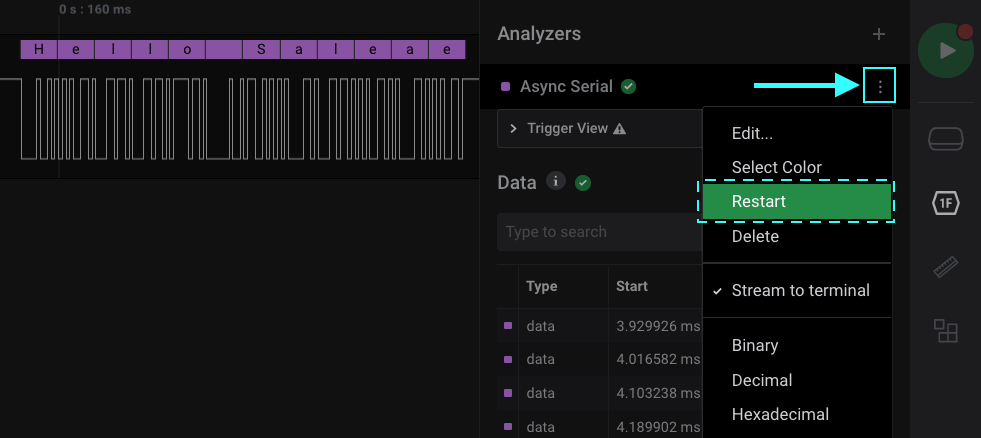Select Hexadecimal display format
Viewport: 981px width, 438px height.
[x=780, y=414]
